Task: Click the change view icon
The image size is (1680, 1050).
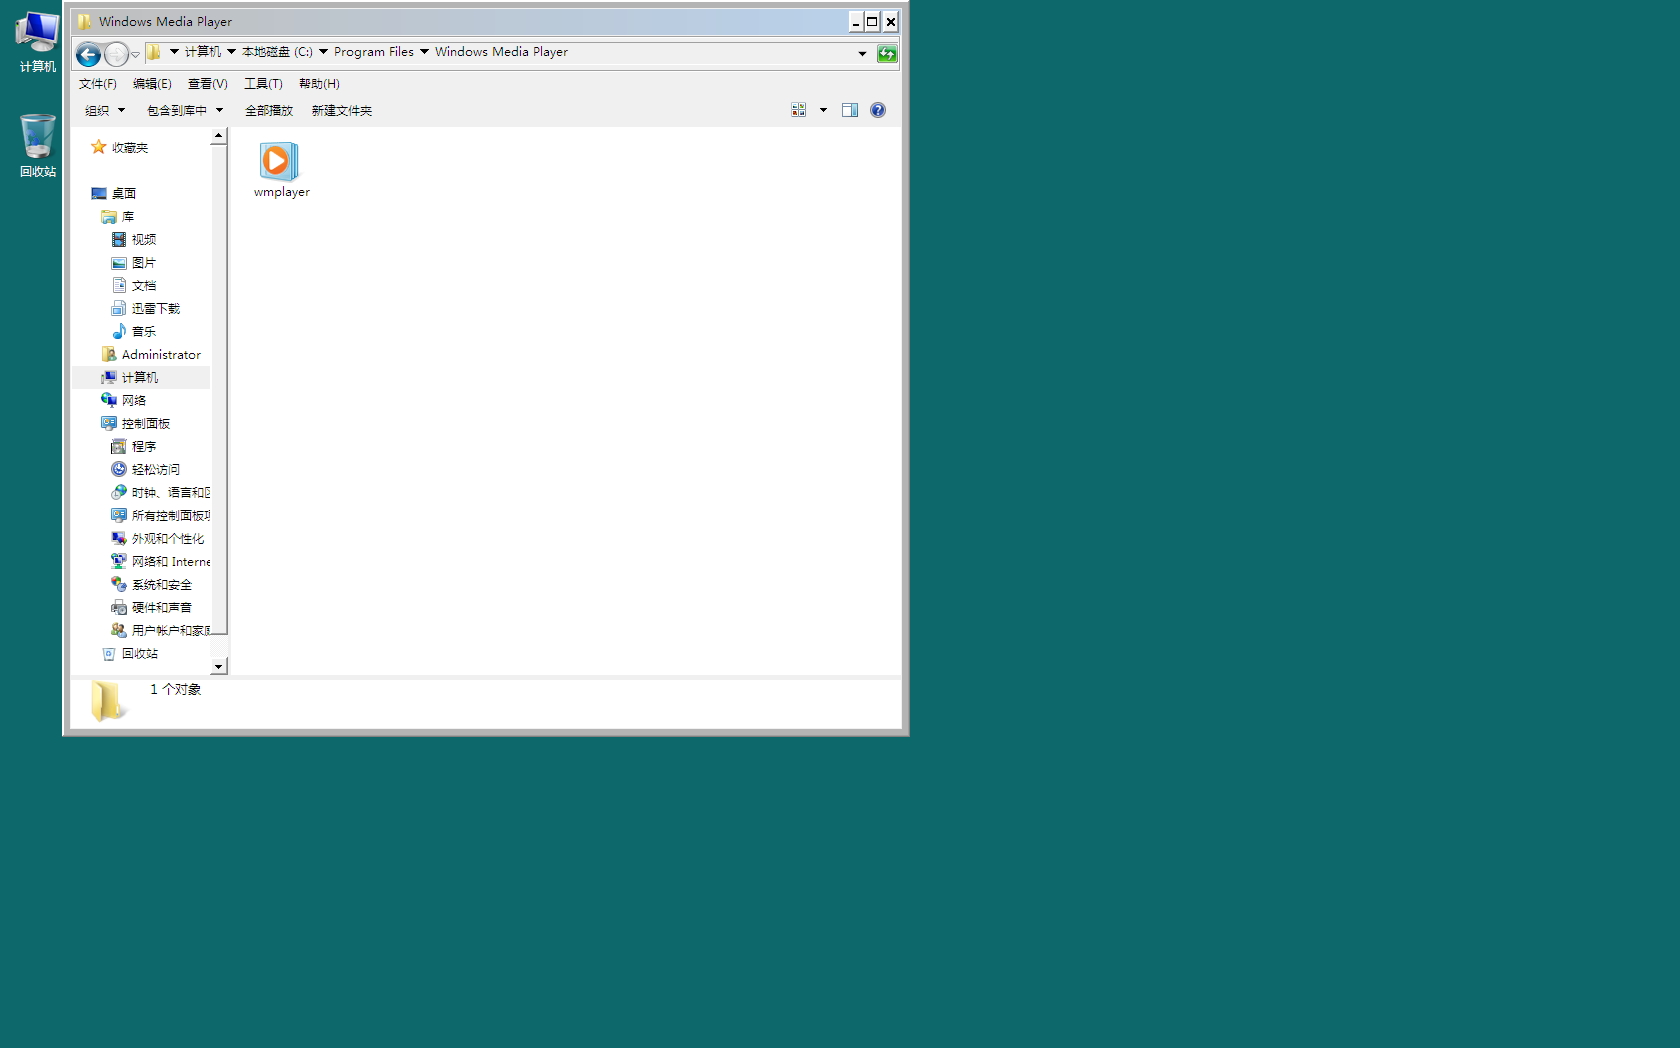Action: pyautogui.click(x=799, y=110)
